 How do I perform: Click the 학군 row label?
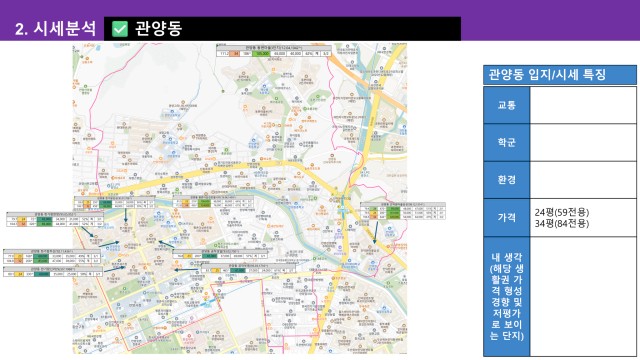point(507,142)
